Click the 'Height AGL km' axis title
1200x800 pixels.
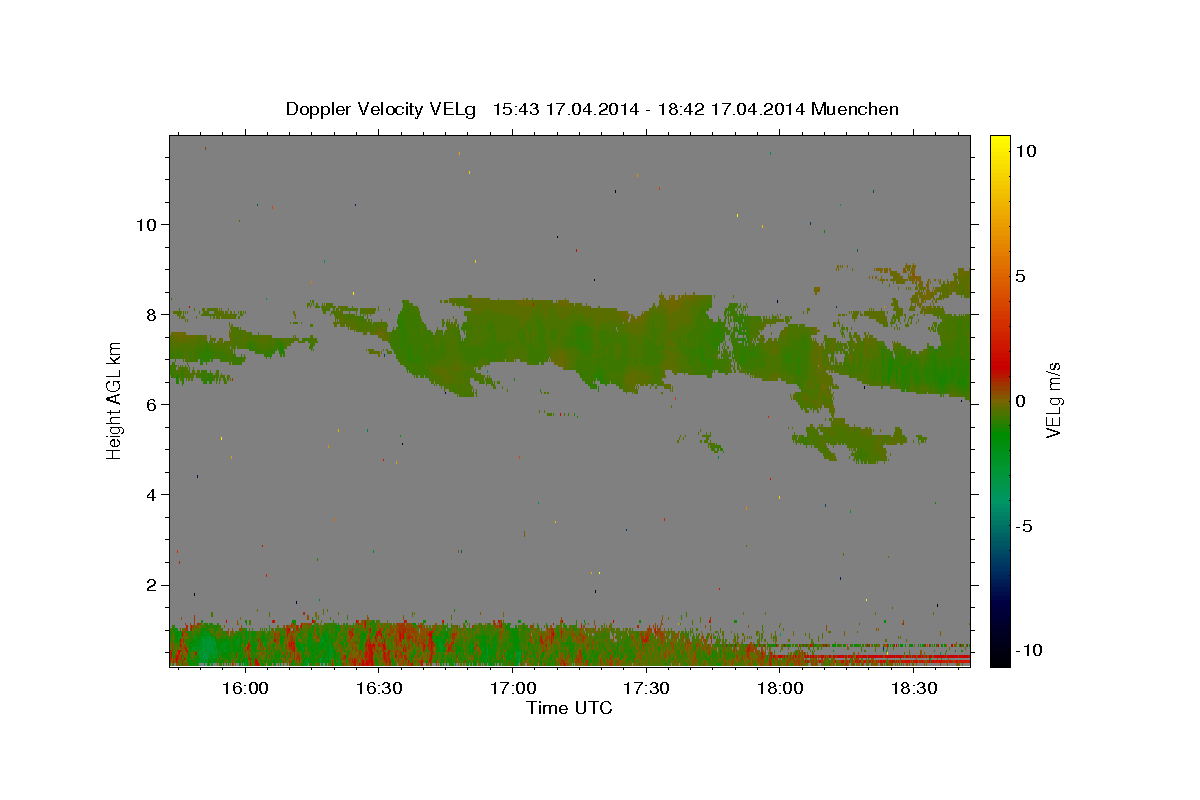(x=114, y=400)
